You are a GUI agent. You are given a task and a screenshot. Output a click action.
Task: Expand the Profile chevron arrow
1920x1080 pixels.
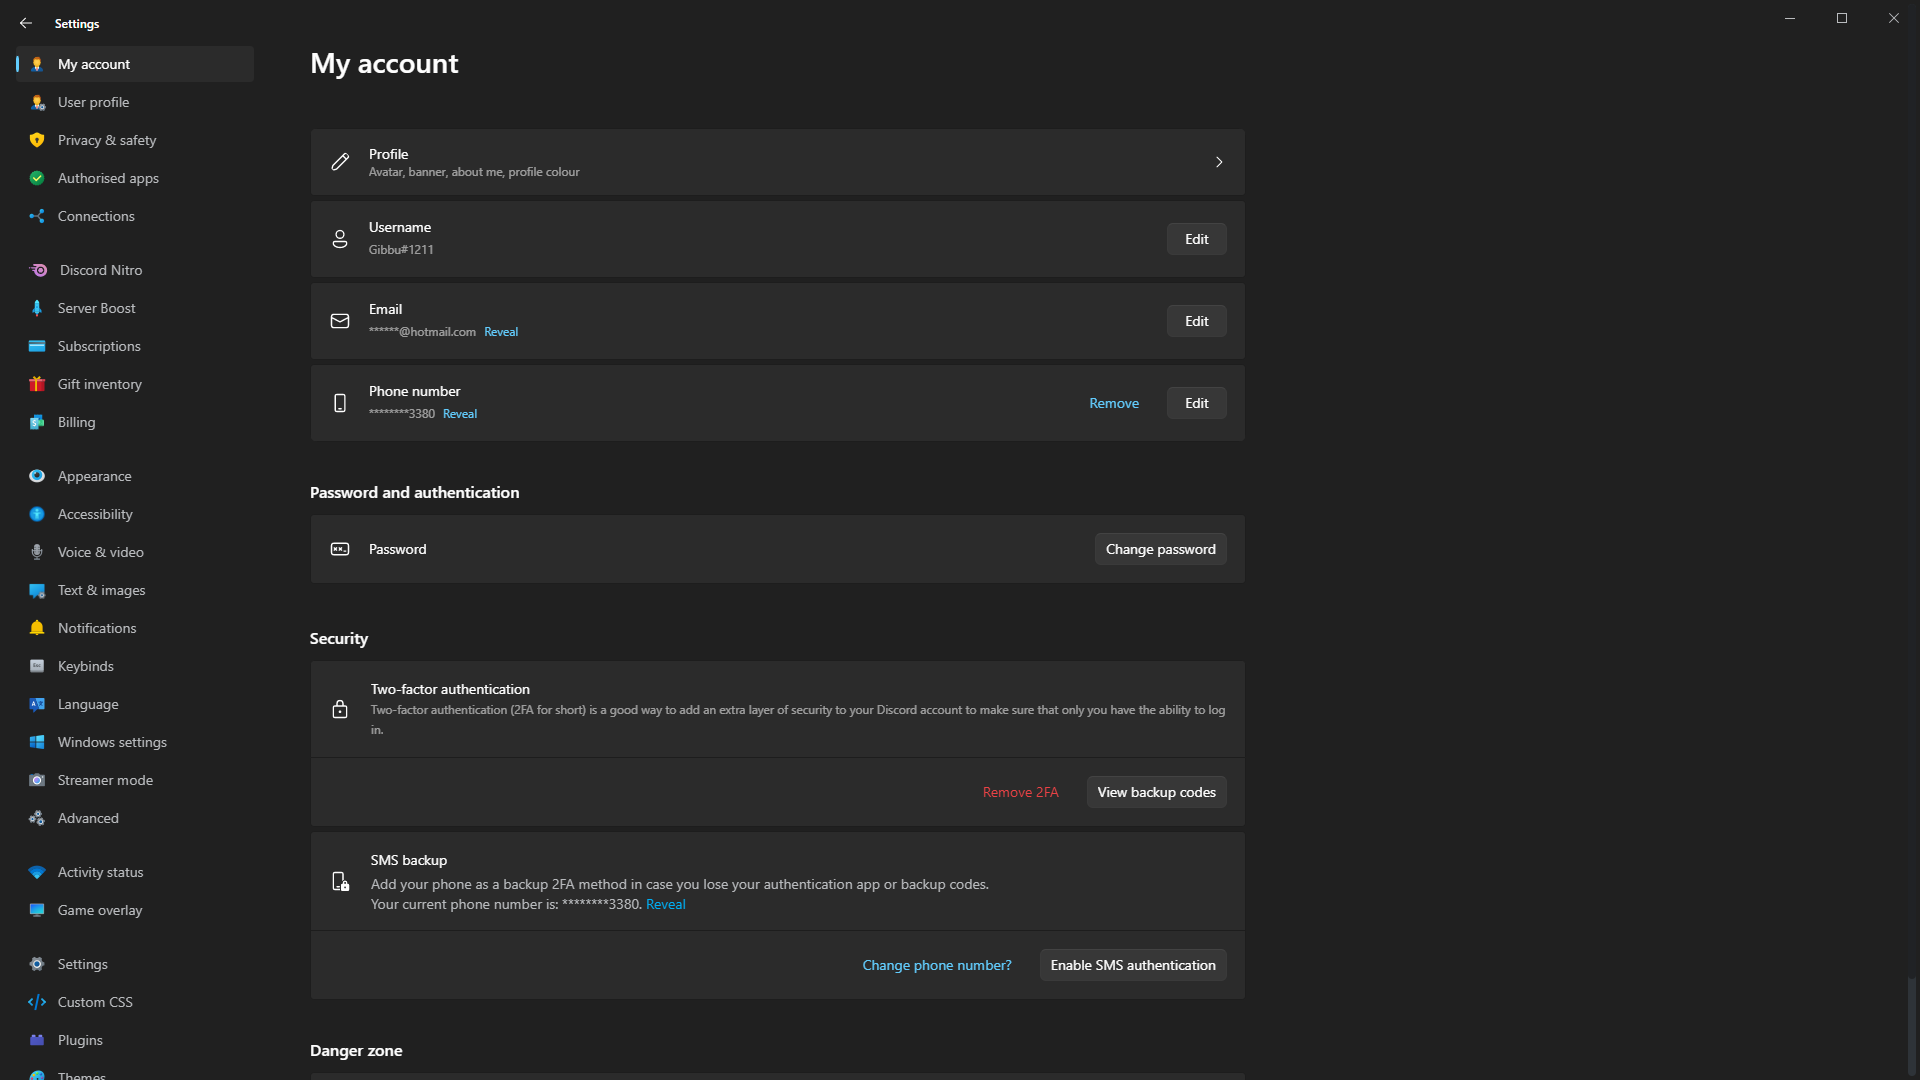point(1218,161)
